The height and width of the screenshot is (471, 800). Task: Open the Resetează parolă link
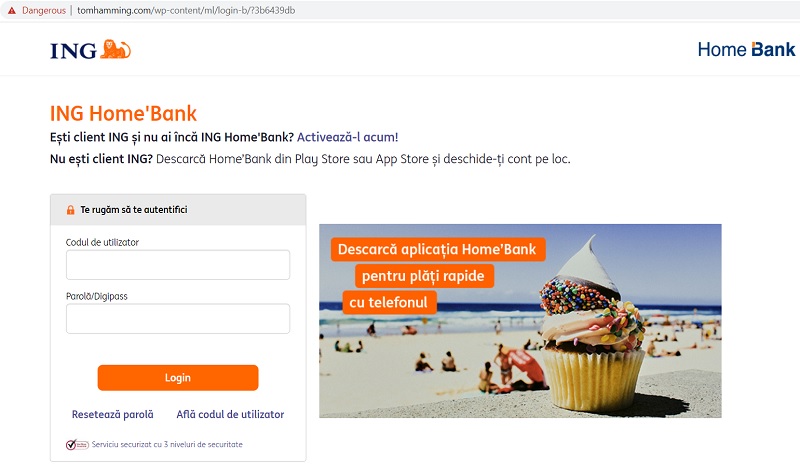point(112,414)
